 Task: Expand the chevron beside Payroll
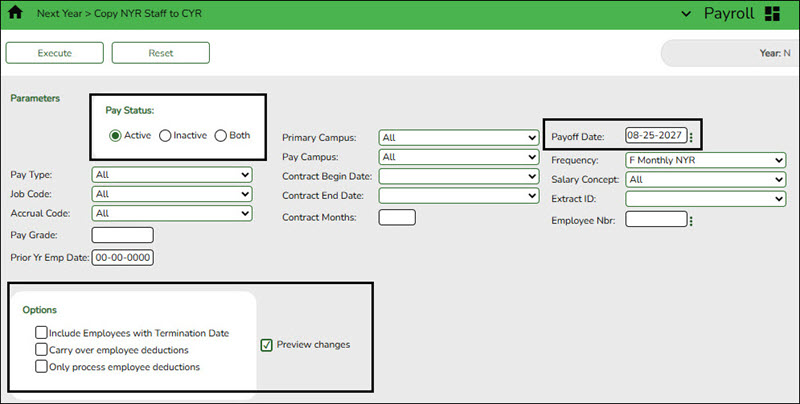686,14
